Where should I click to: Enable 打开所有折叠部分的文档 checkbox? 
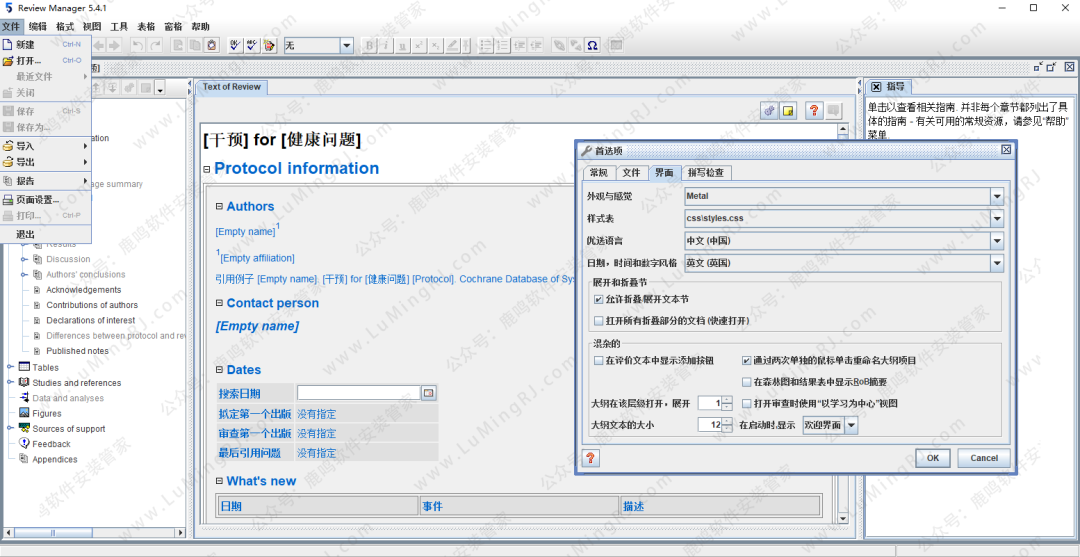coord(598,321)
